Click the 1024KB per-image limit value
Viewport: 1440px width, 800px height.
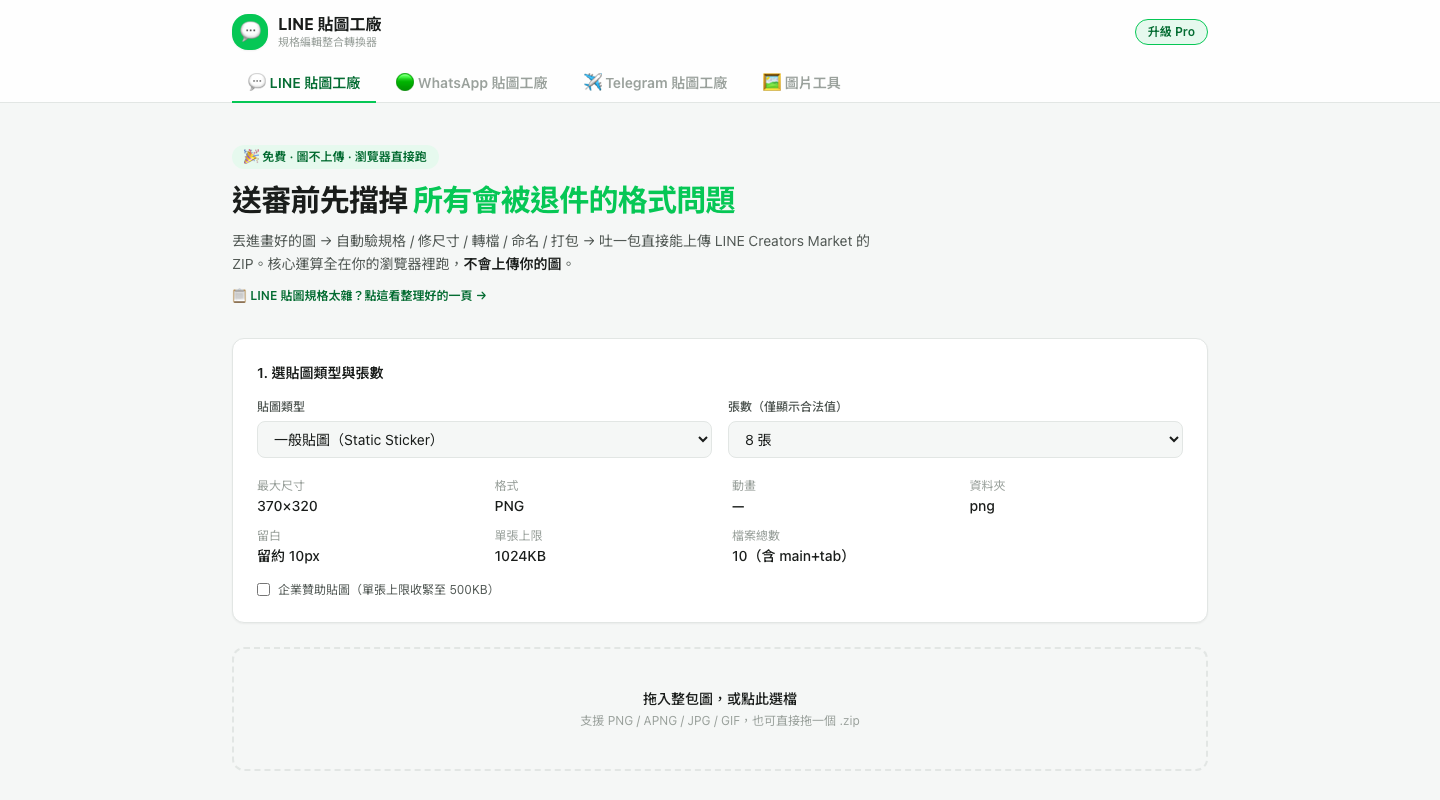pyautogui.click(x=520, y=556)
